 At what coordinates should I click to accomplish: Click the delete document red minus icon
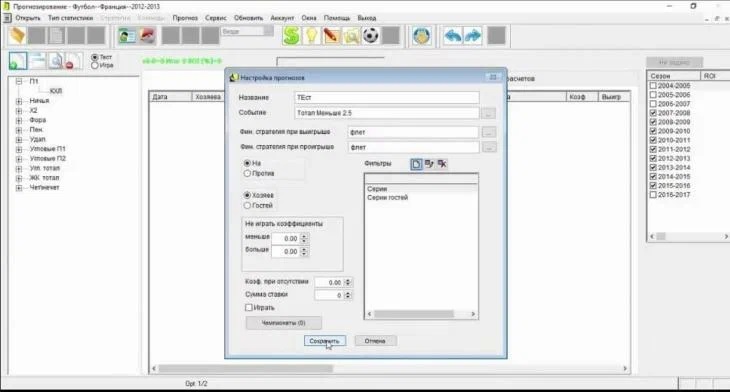73,61
